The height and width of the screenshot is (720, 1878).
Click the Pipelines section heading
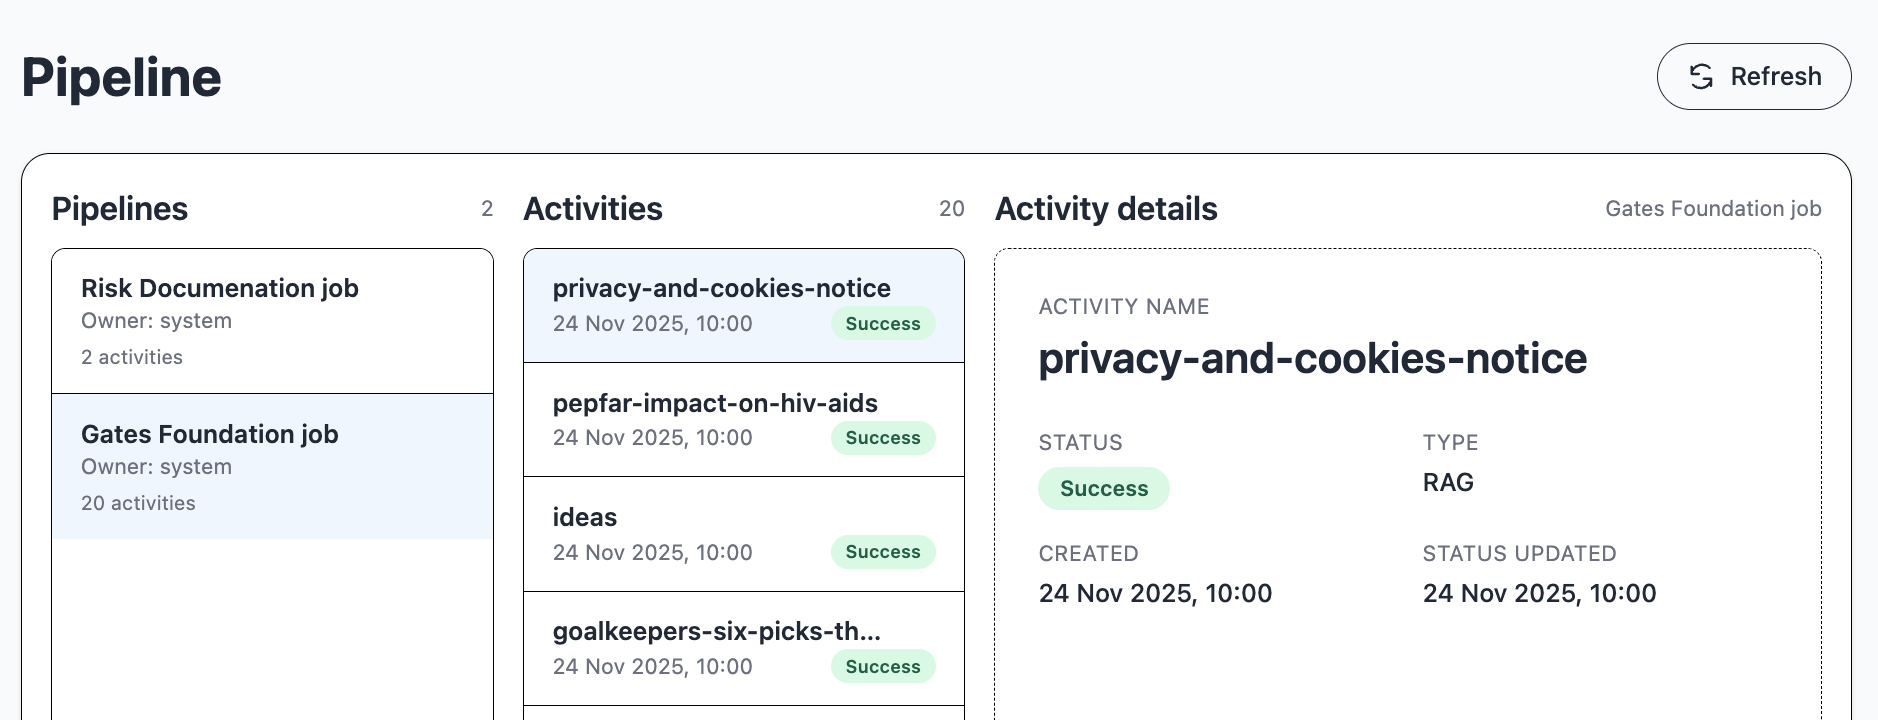(120, 209)
